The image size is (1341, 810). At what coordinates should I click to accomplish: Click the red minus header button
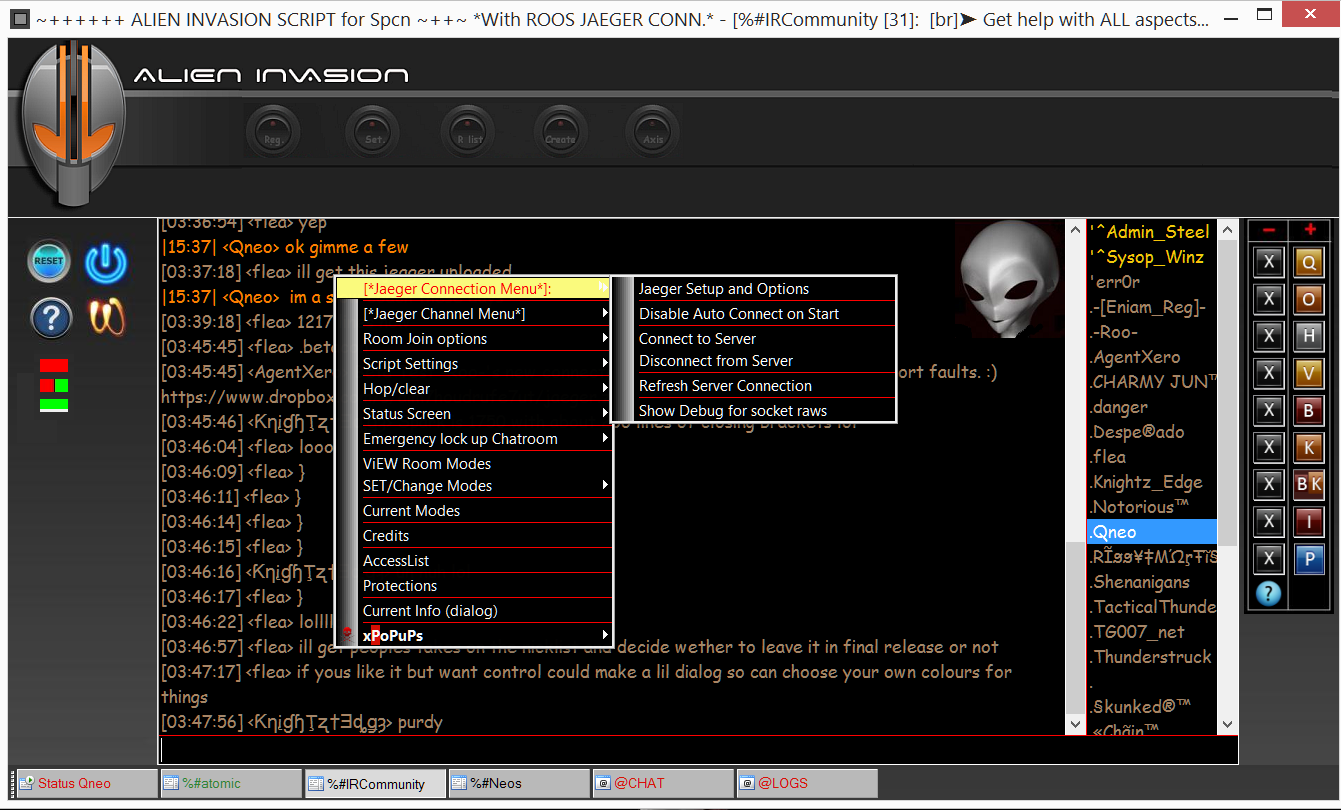click(1269, 231)
